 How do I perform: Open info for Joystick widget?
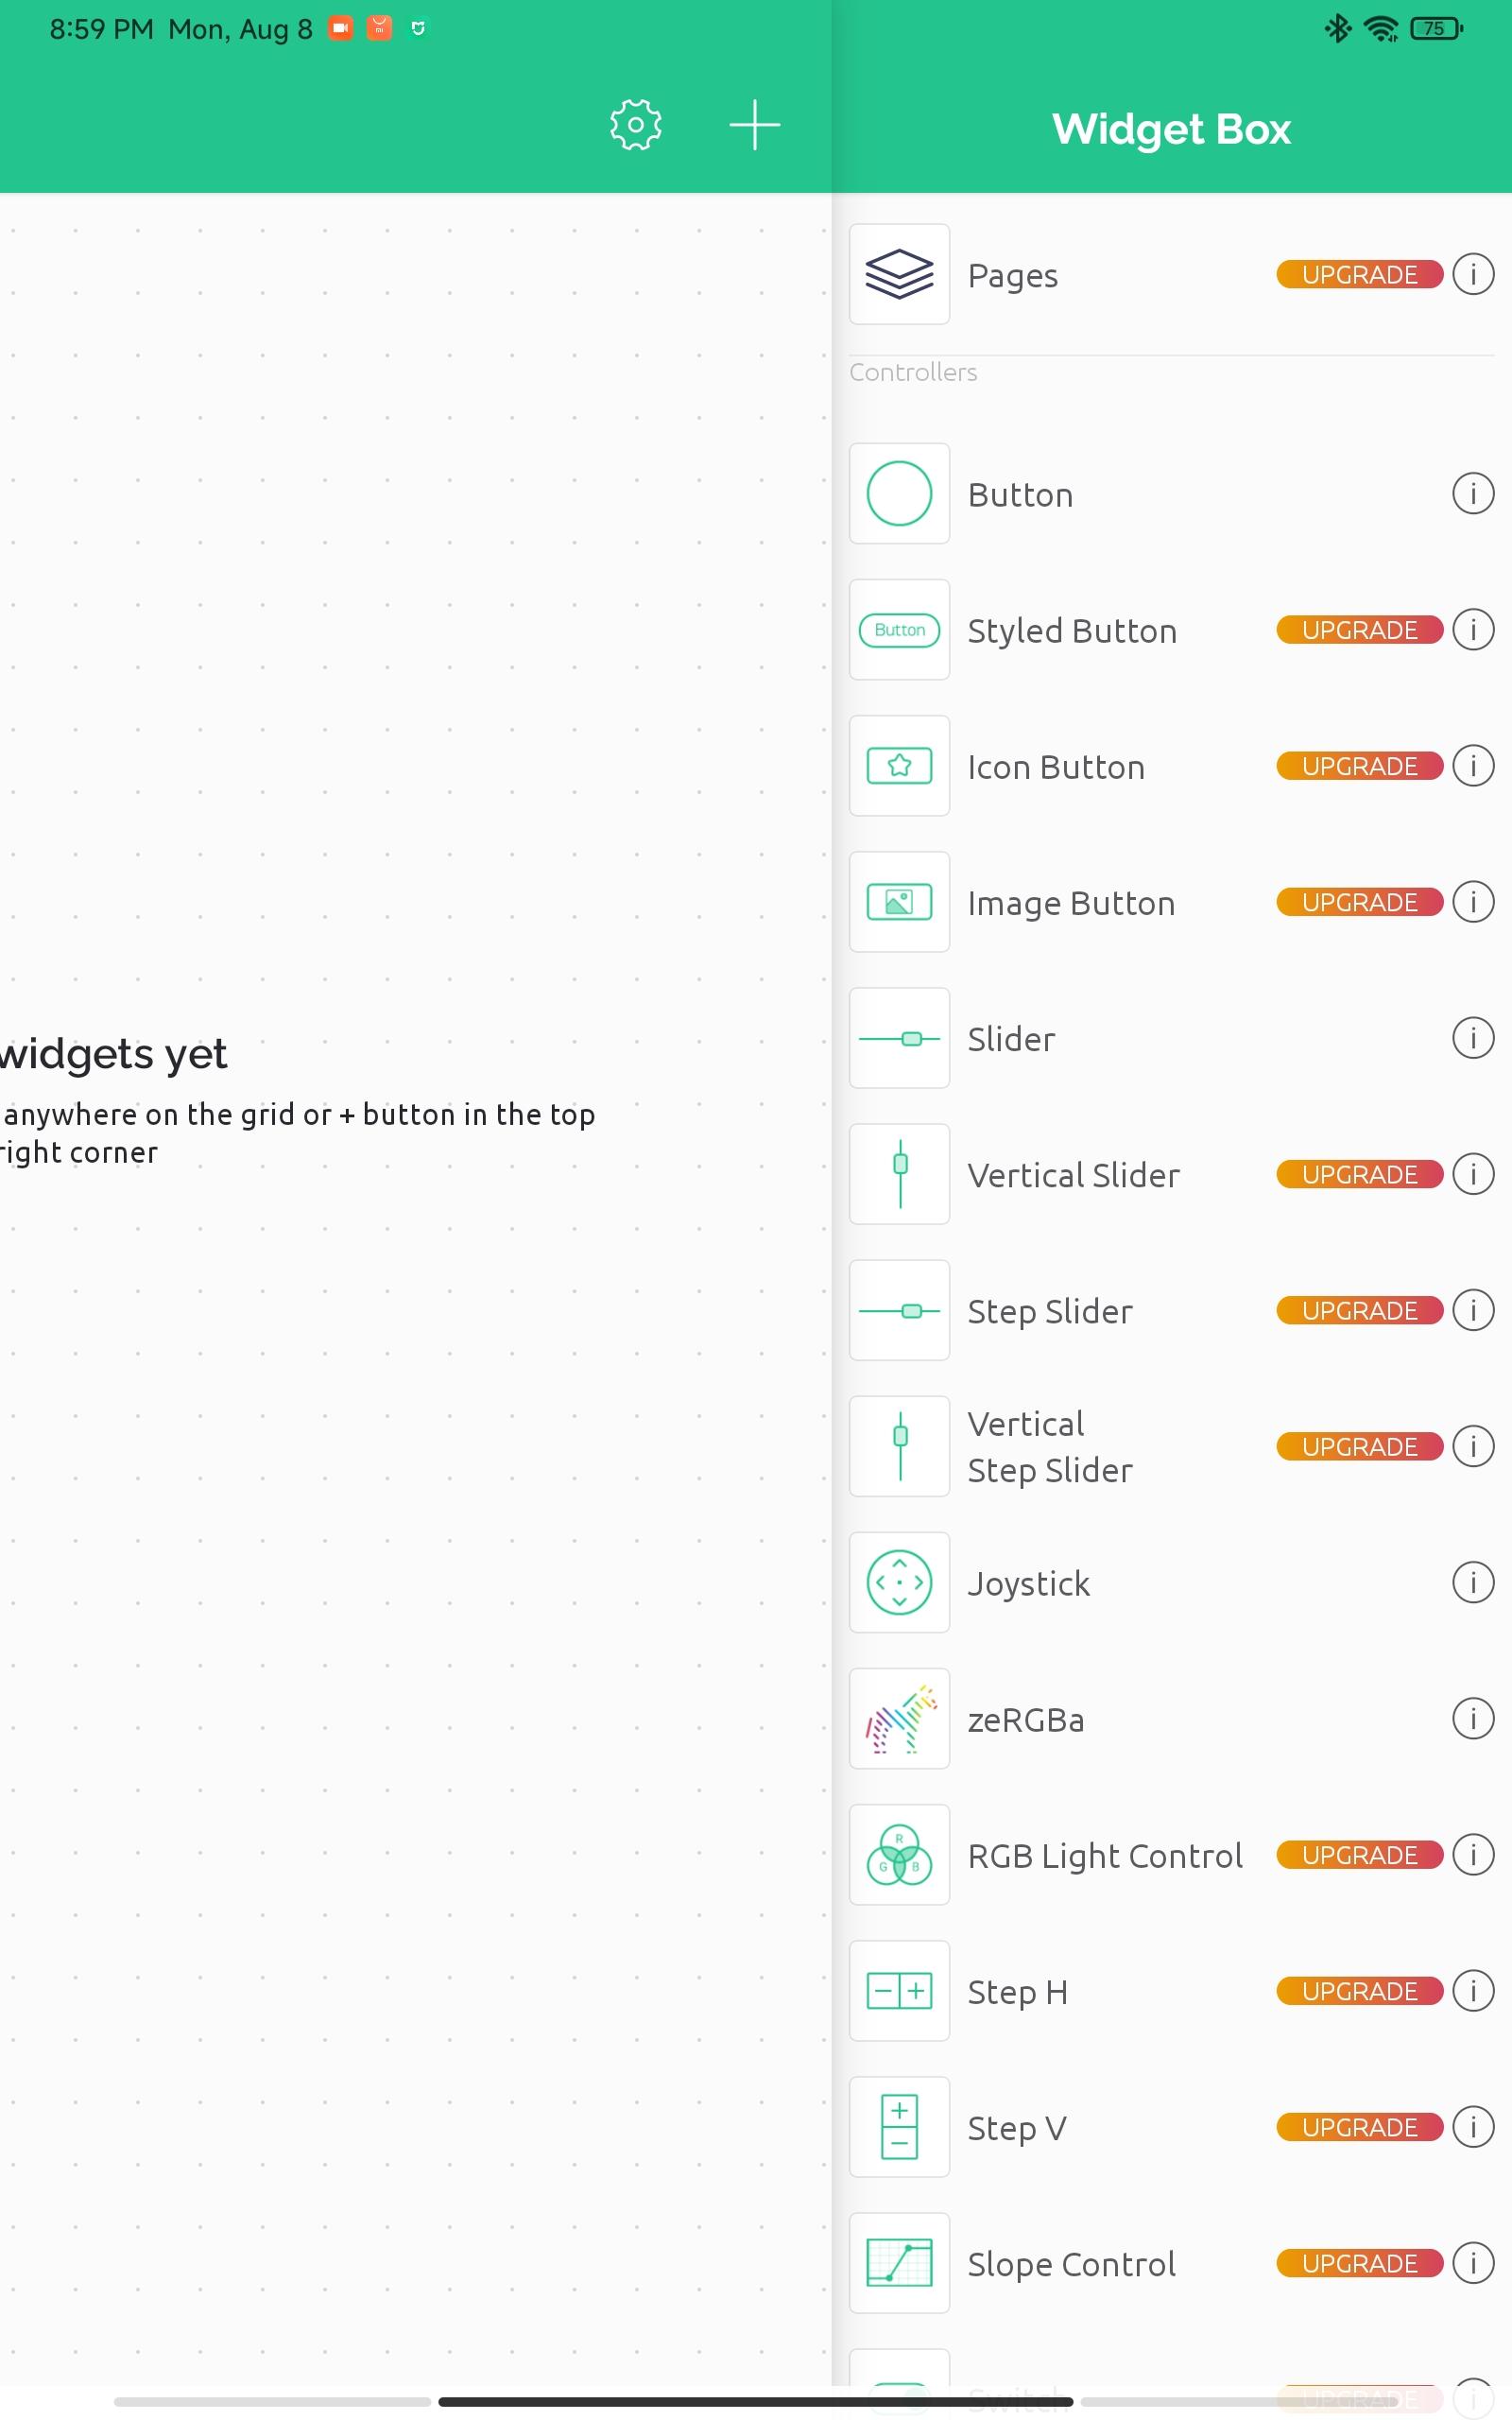point(1472,1582)
